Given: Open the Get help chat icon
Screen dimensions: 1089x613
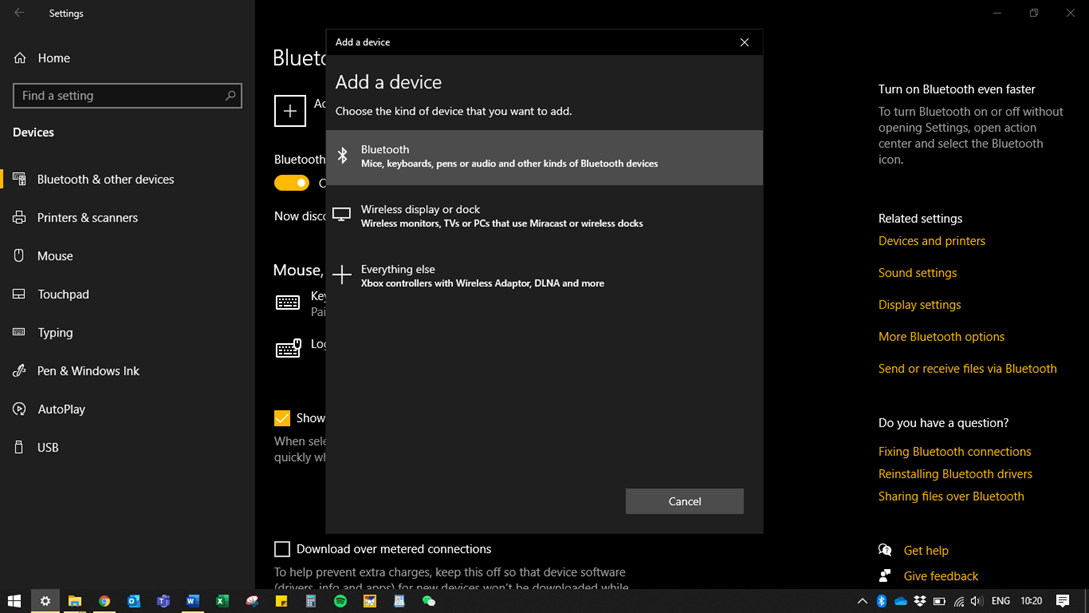Looking at the screenshot, I should point(885,550).
